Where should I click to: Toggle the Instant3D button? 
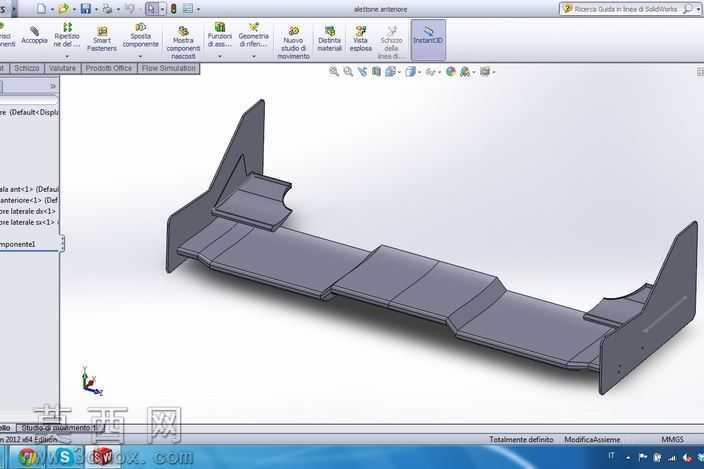click(x=428, y=39)
